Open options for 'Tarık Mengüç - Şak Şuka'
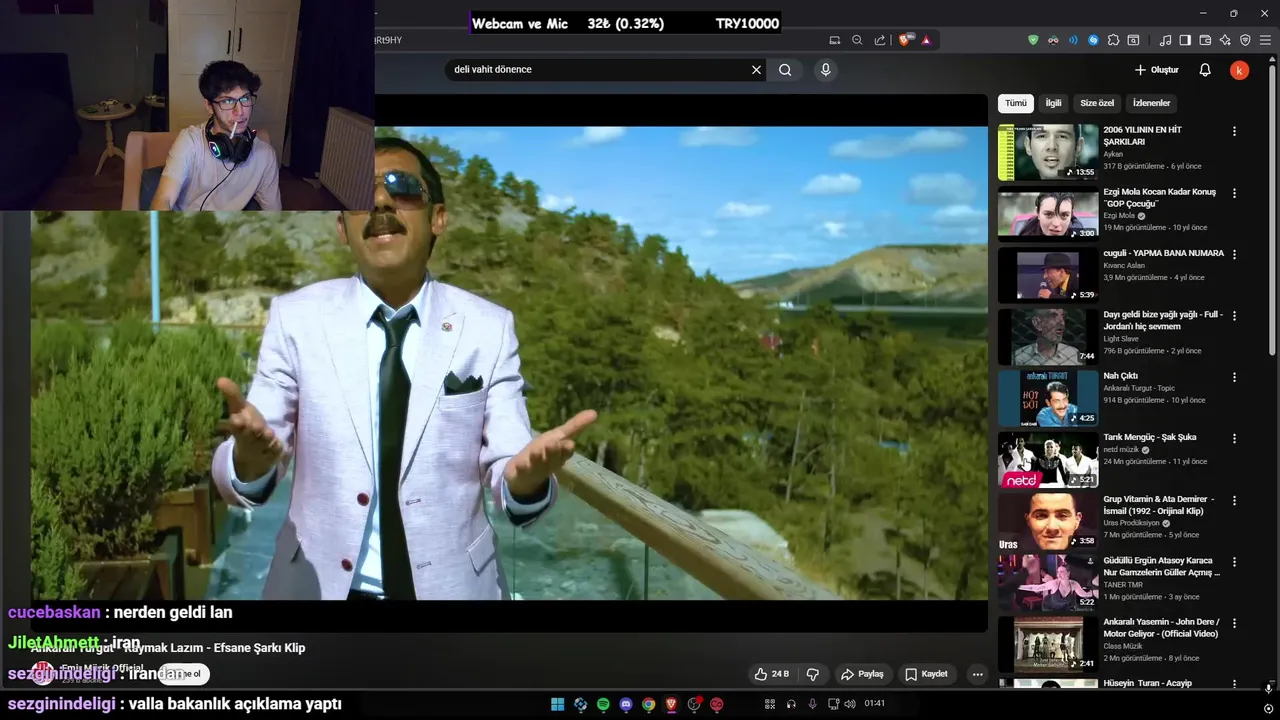Image resolution: width=1280 pixels, height=720 pixels. 1234,438
